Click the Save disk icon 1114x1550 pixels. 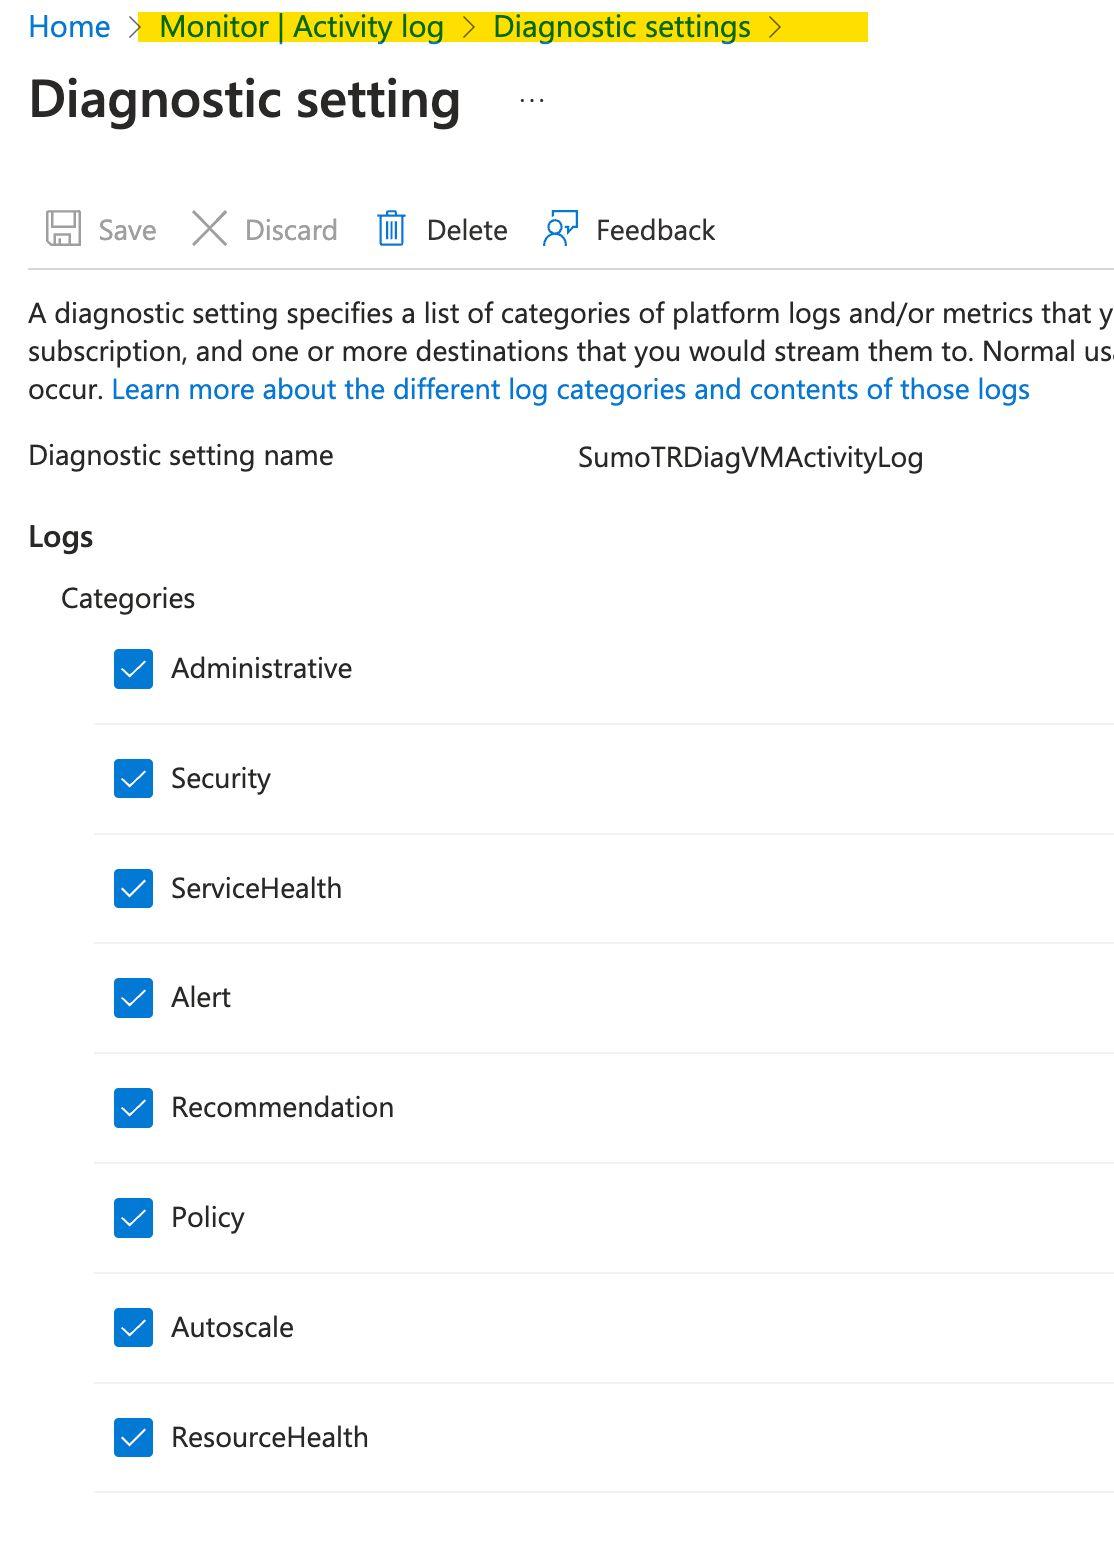pos(62,229)
